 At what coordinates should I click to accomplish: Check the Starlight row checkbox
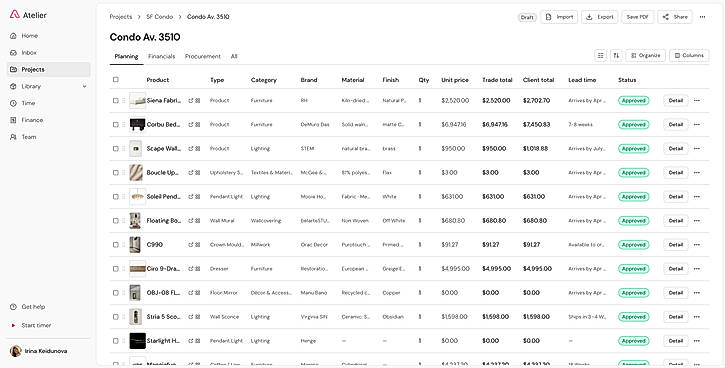click(116, 341)
